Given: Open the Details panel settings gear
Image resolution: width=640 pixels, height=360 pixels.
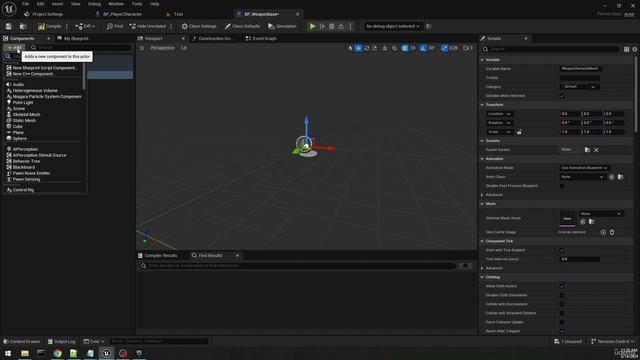Looking at the screenshot, I should click(x=635, y=49).
